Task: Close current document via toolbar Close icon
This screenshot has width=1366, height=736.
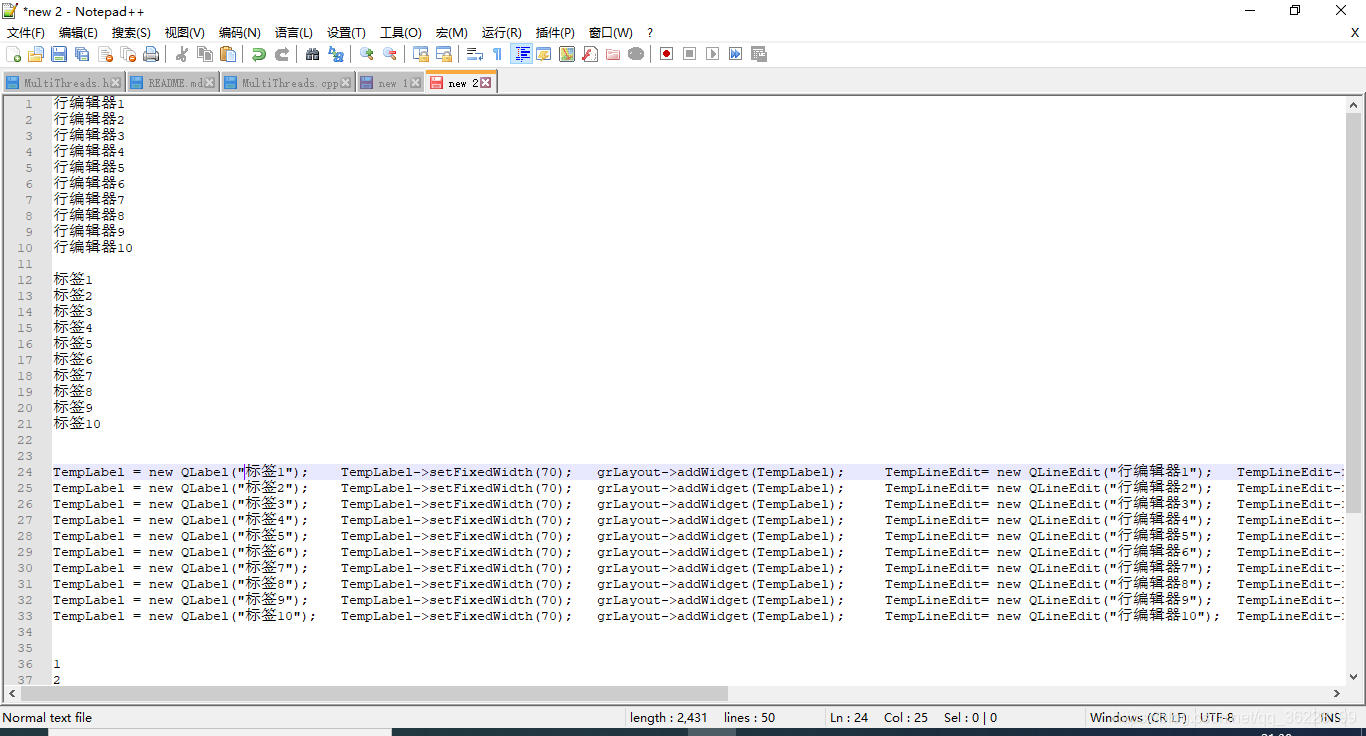Action: [x=105, y=54]
